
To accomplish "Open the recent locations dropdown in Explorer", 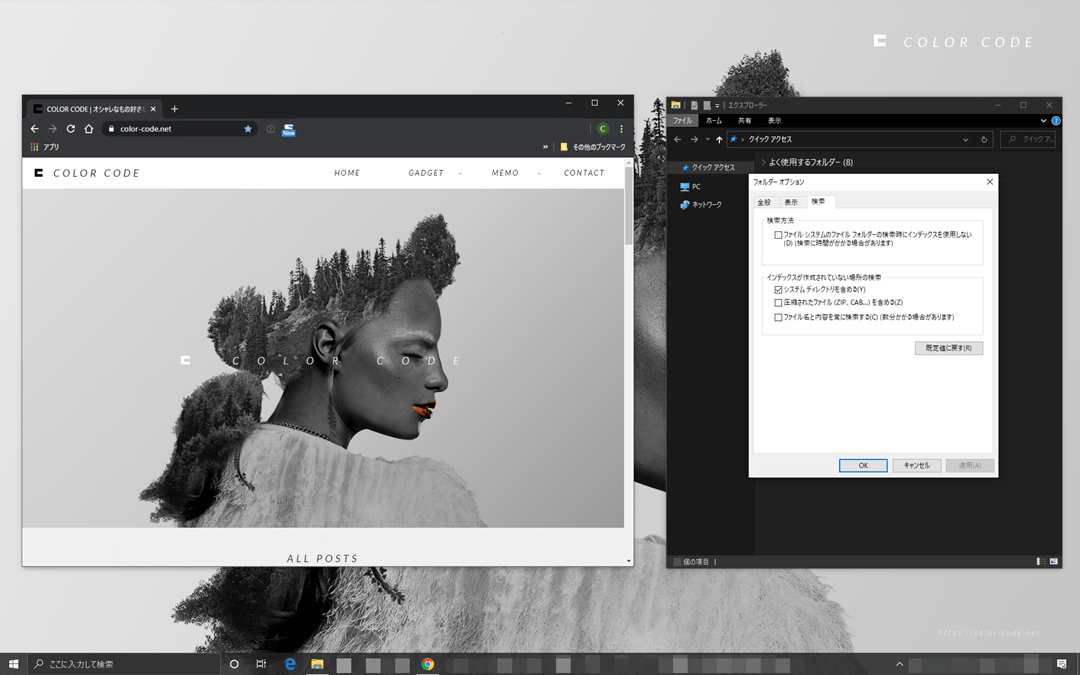I will [707, 139].
